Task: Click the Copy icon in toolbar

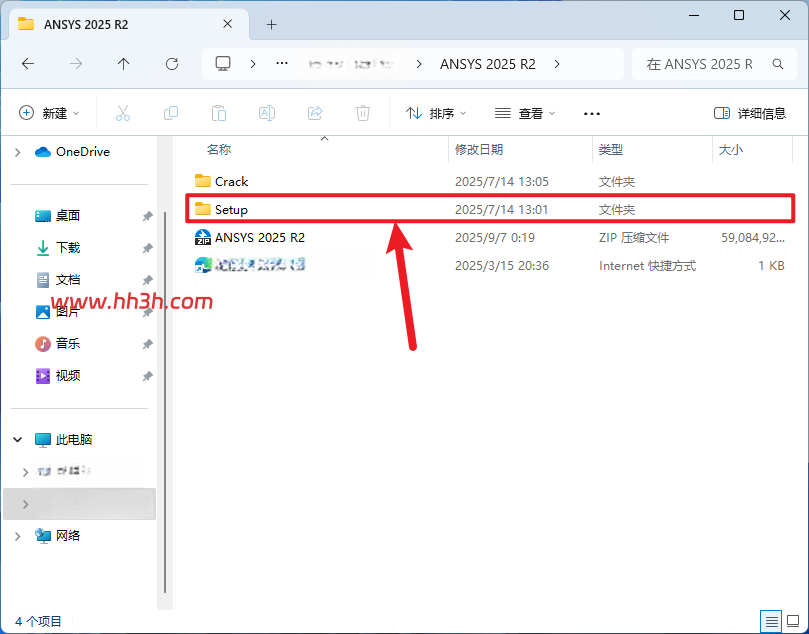Action: click(x=171, y=113)
